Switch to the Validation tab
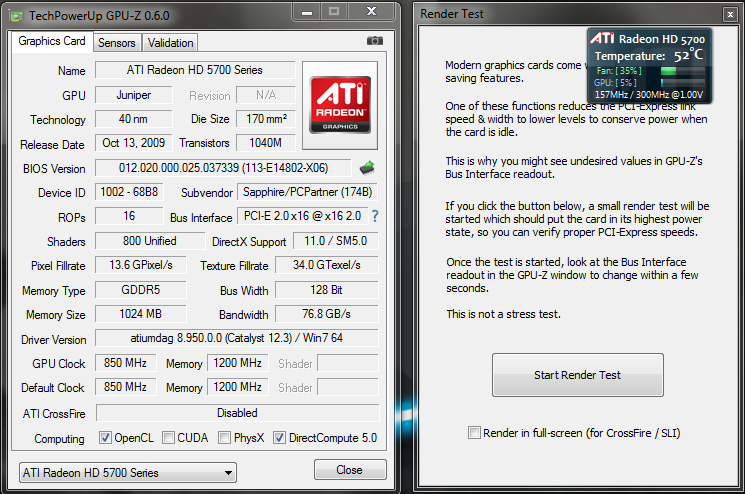The image size is (745, 494). (x=170, y=43)
